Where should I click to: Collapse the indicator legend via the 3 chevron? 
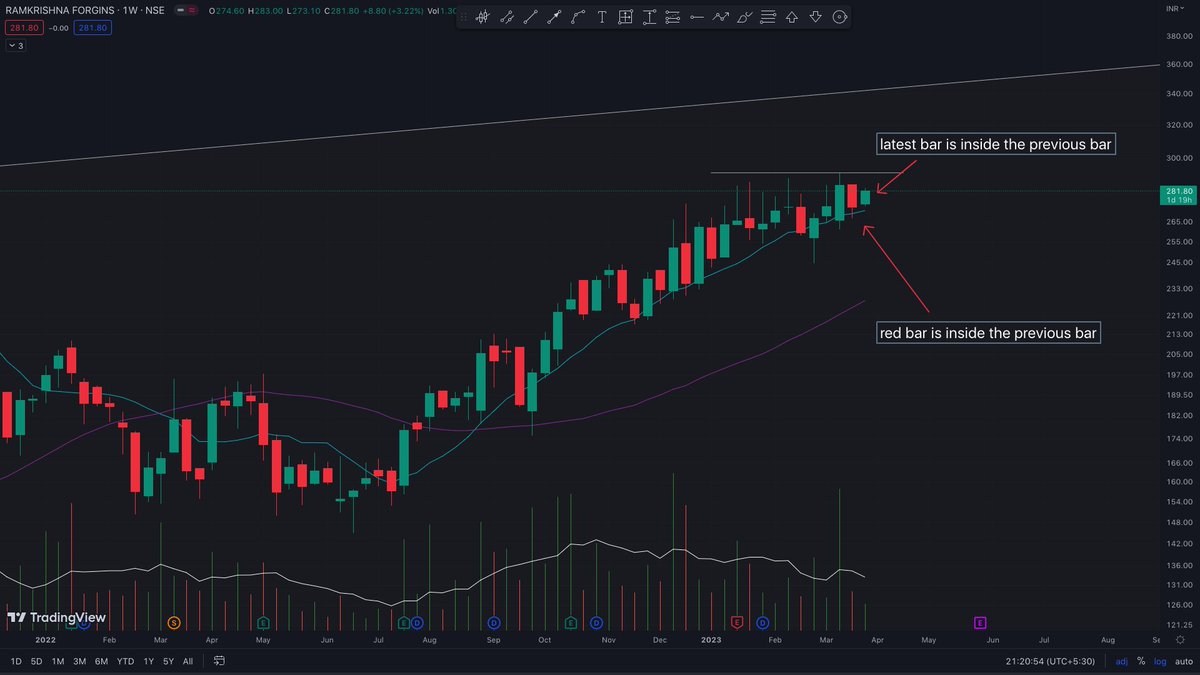click(14, 45)
